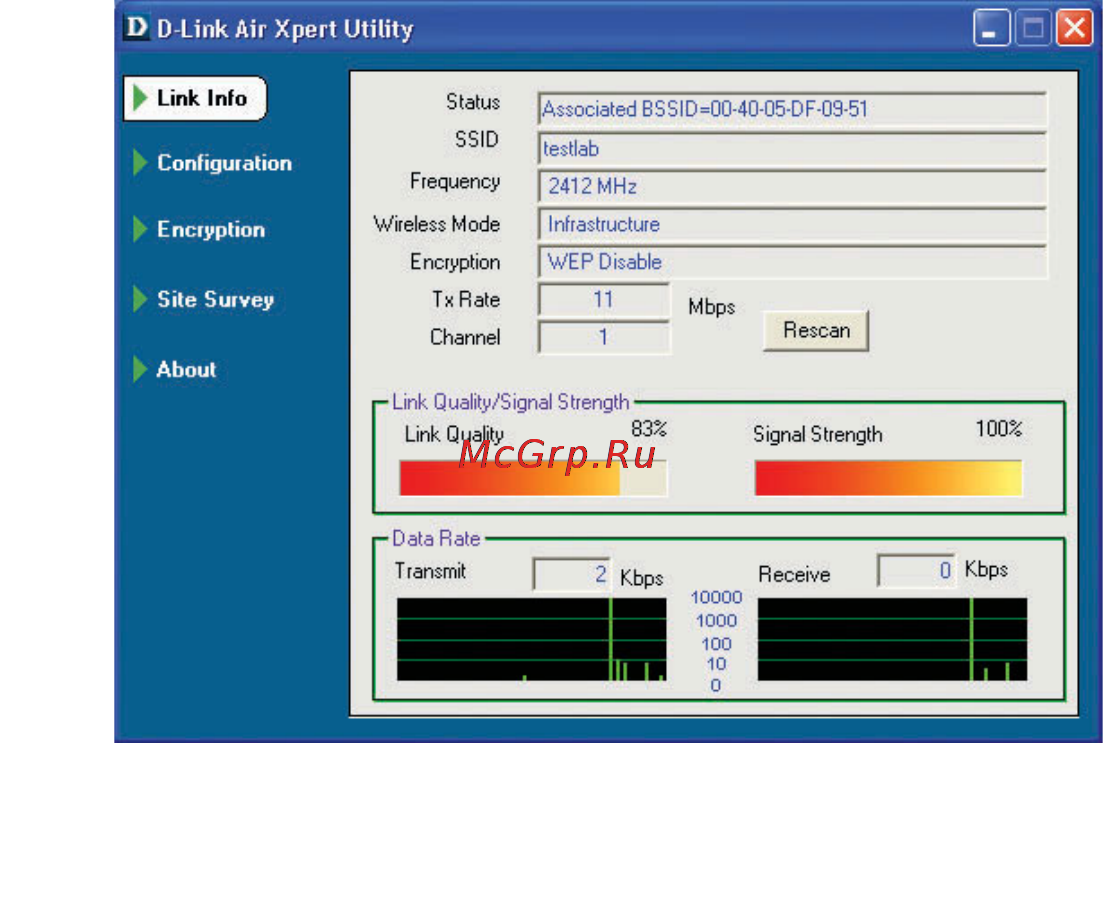This screenshot has height=907, width=1103.
Task: Click the title bar text D-Link Air Xpert Utility
Action: click(285, 29)
